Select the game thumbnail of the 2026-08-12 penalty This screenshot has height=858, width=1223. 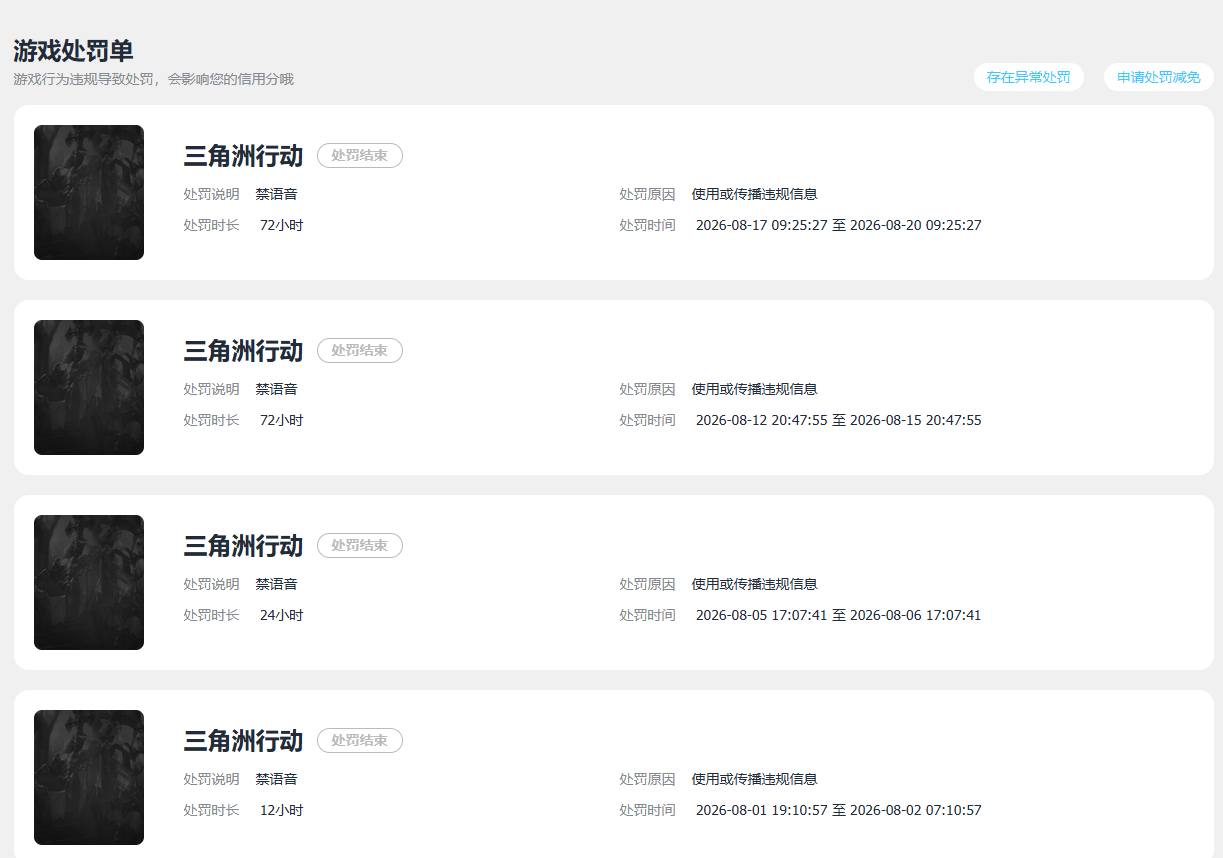tap(89, 387)
